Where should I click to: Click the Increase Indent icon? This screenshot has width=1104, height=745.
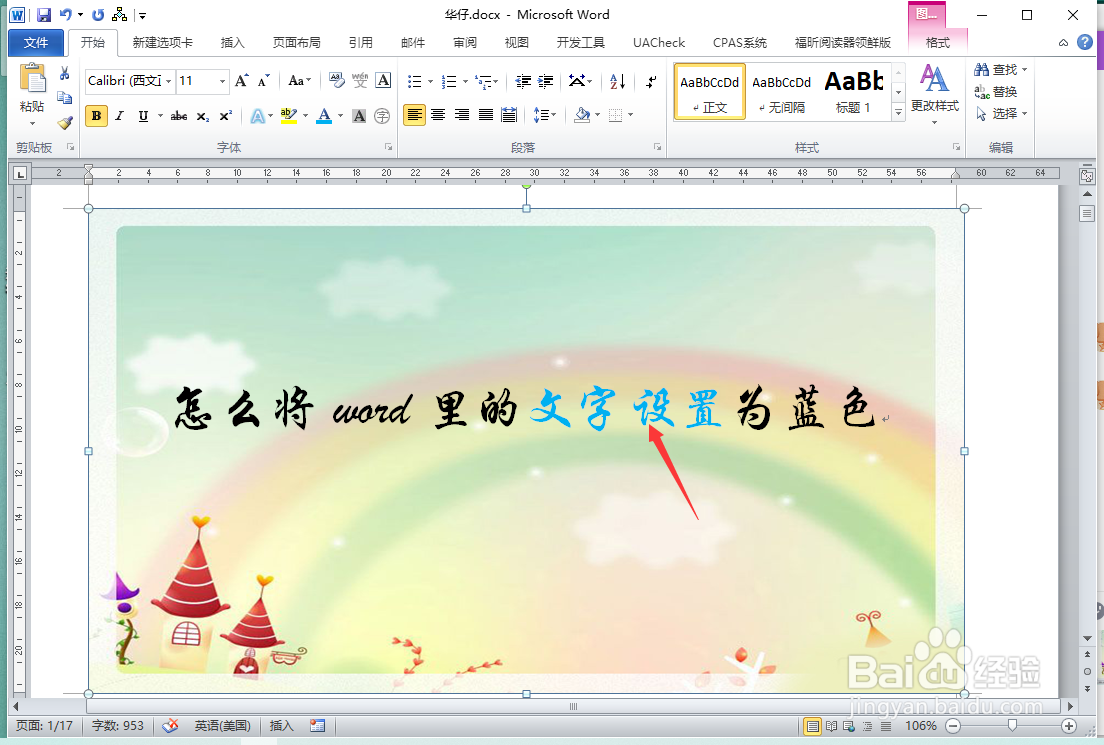pyautogui.click(x=546, y=82)
